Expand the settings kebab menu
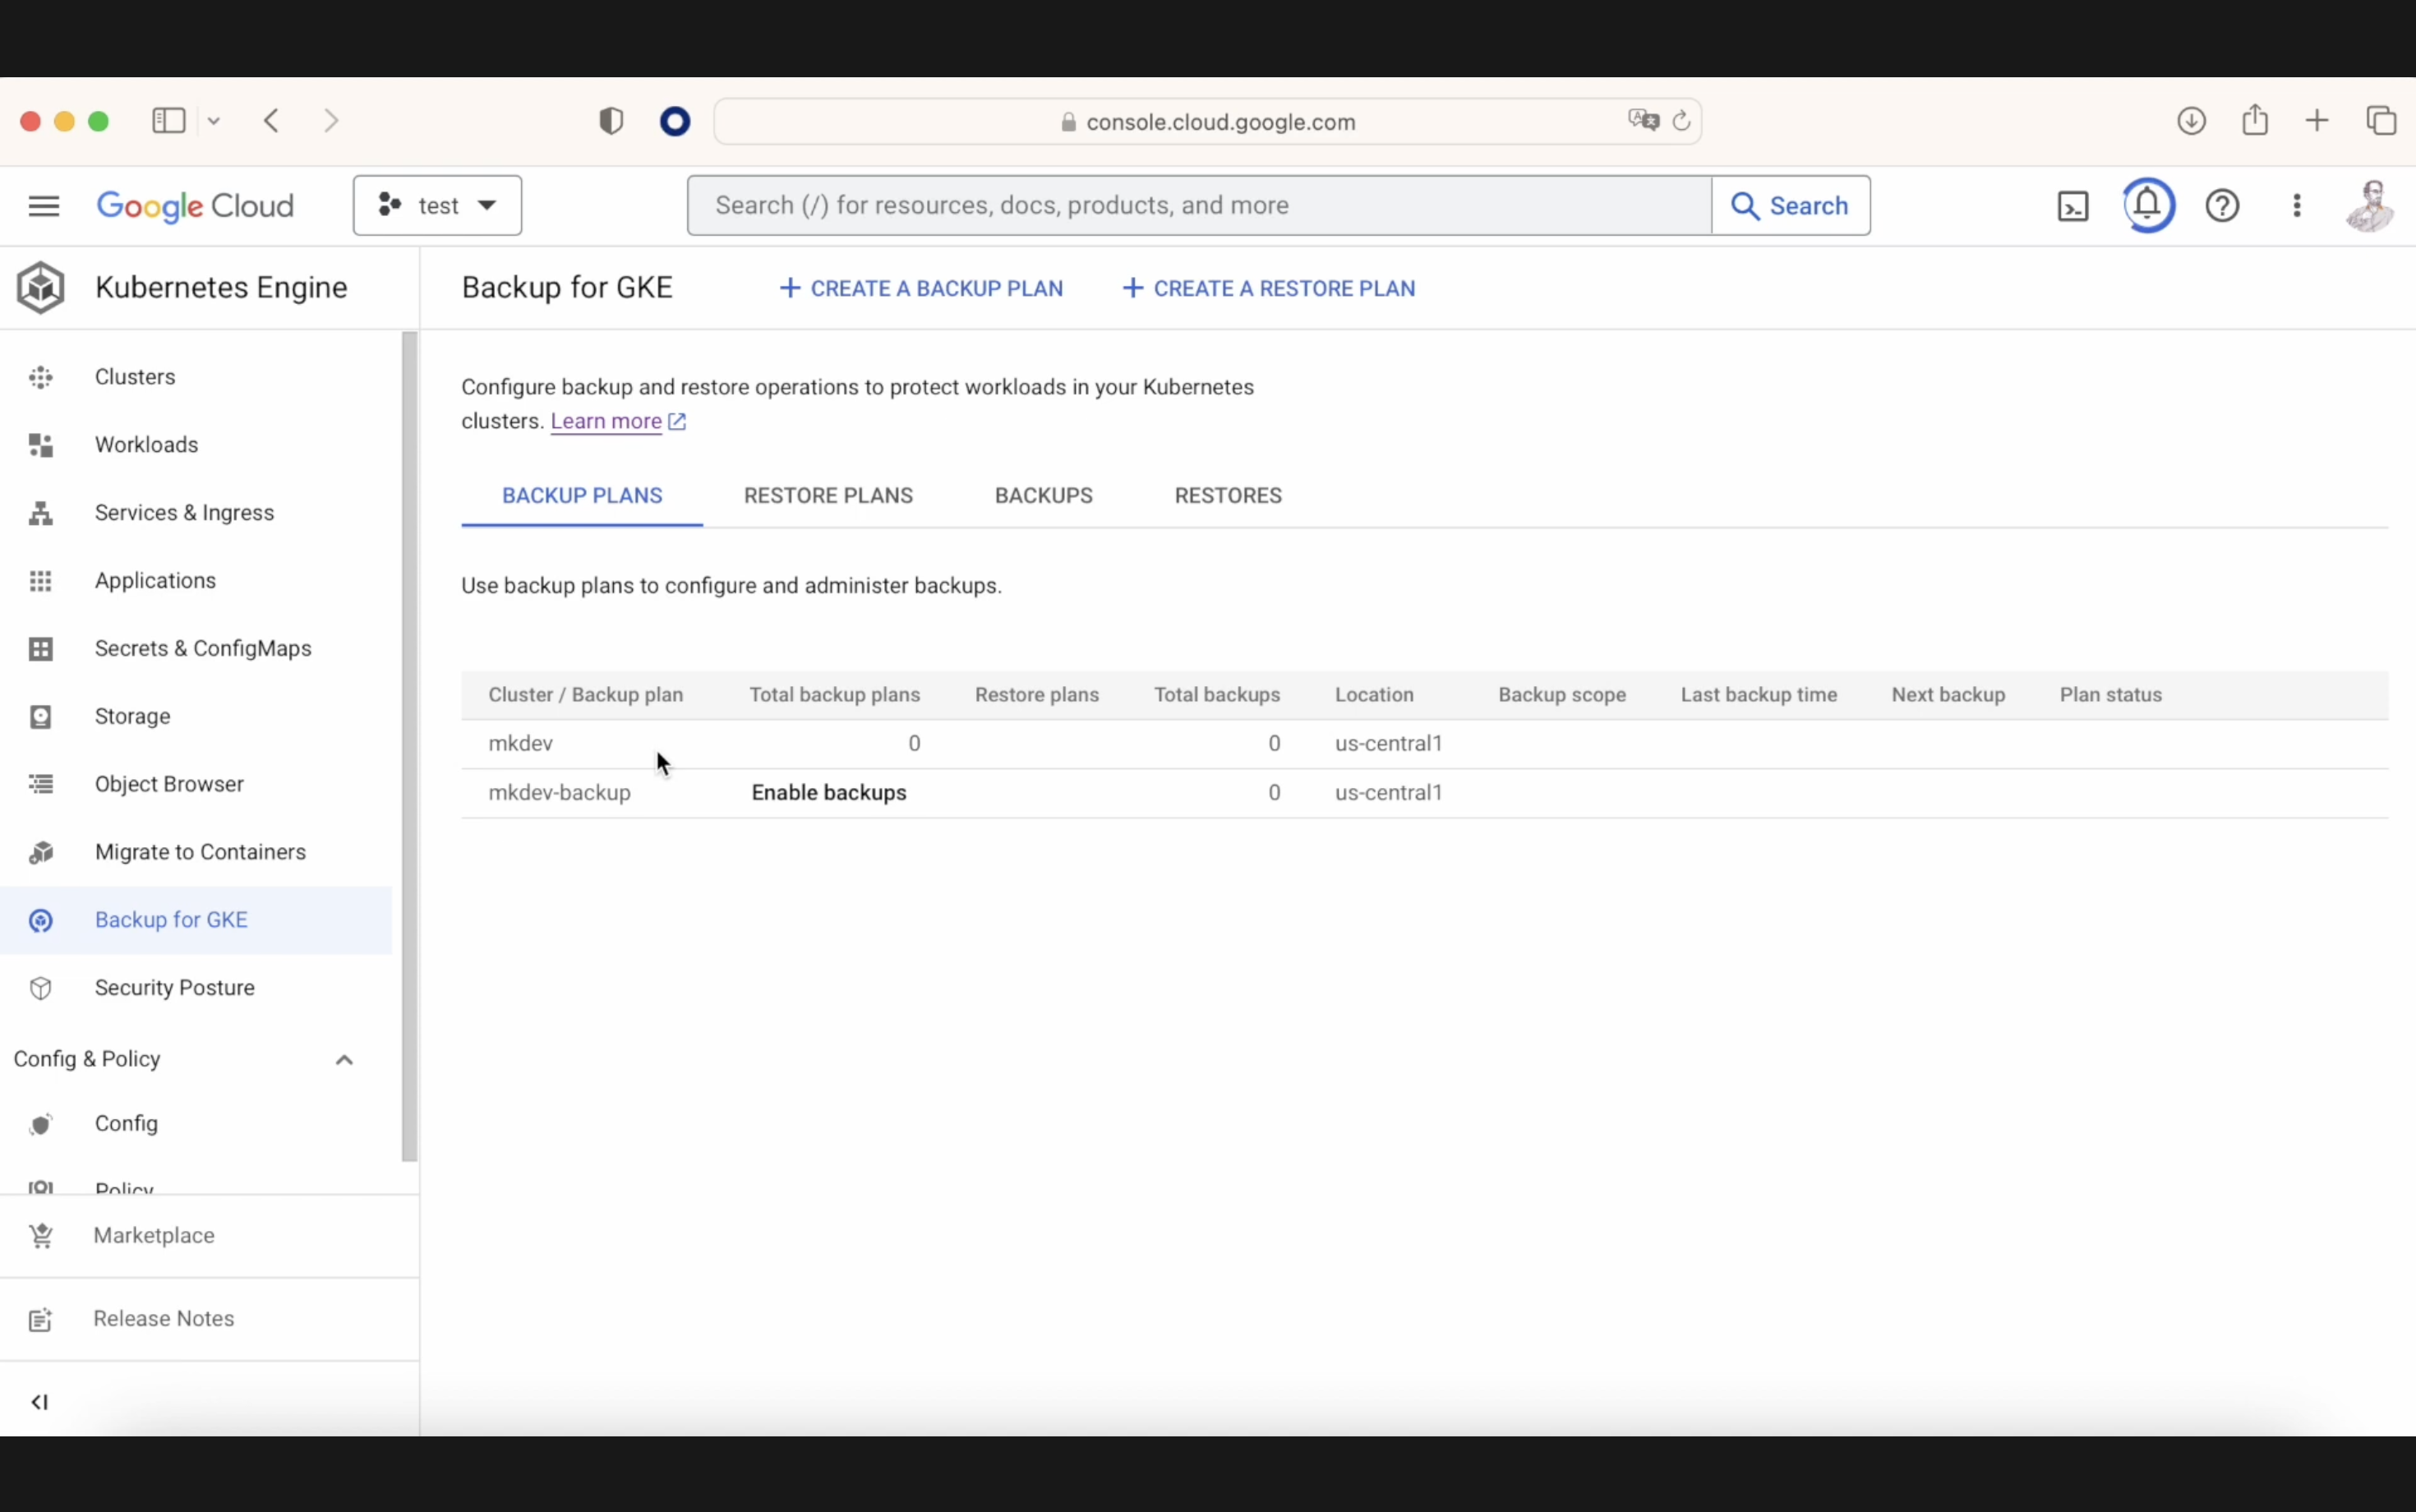Viewport: 2416px width, 1512px height. (x=2296, y=205)
